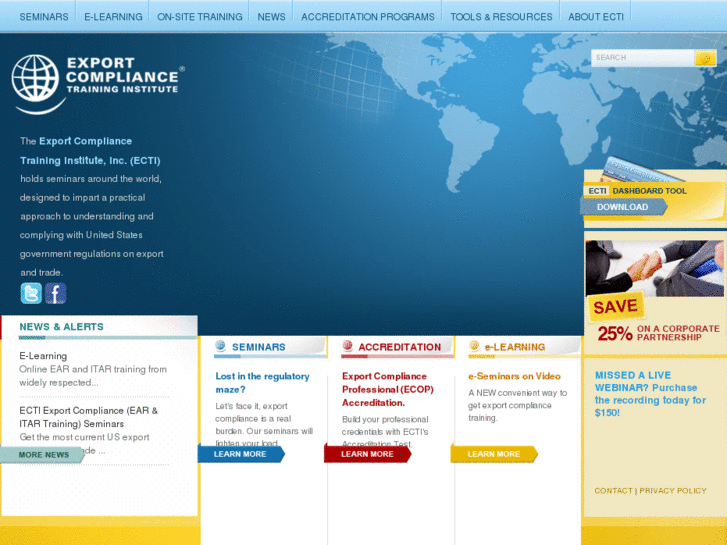Viewport: 727px width, 545px height.
Task: Open the Facebook icon link
Action: pos(56,293)
